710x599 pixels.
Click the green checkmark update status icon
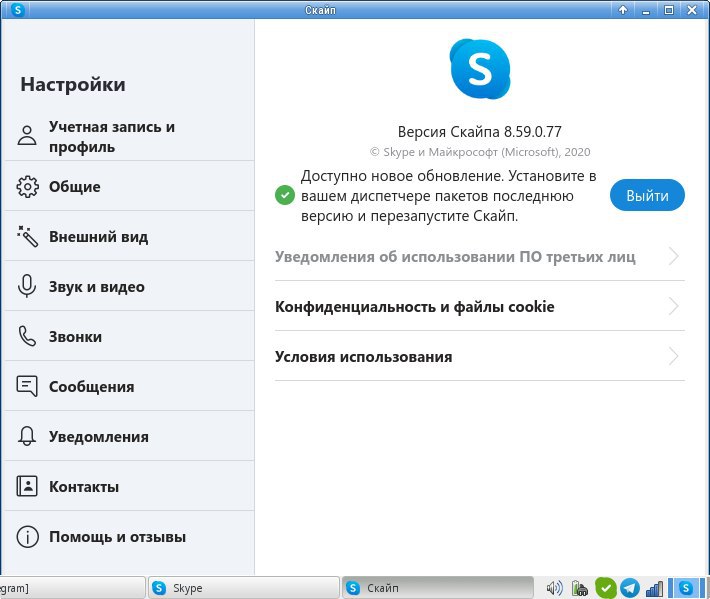285,195
